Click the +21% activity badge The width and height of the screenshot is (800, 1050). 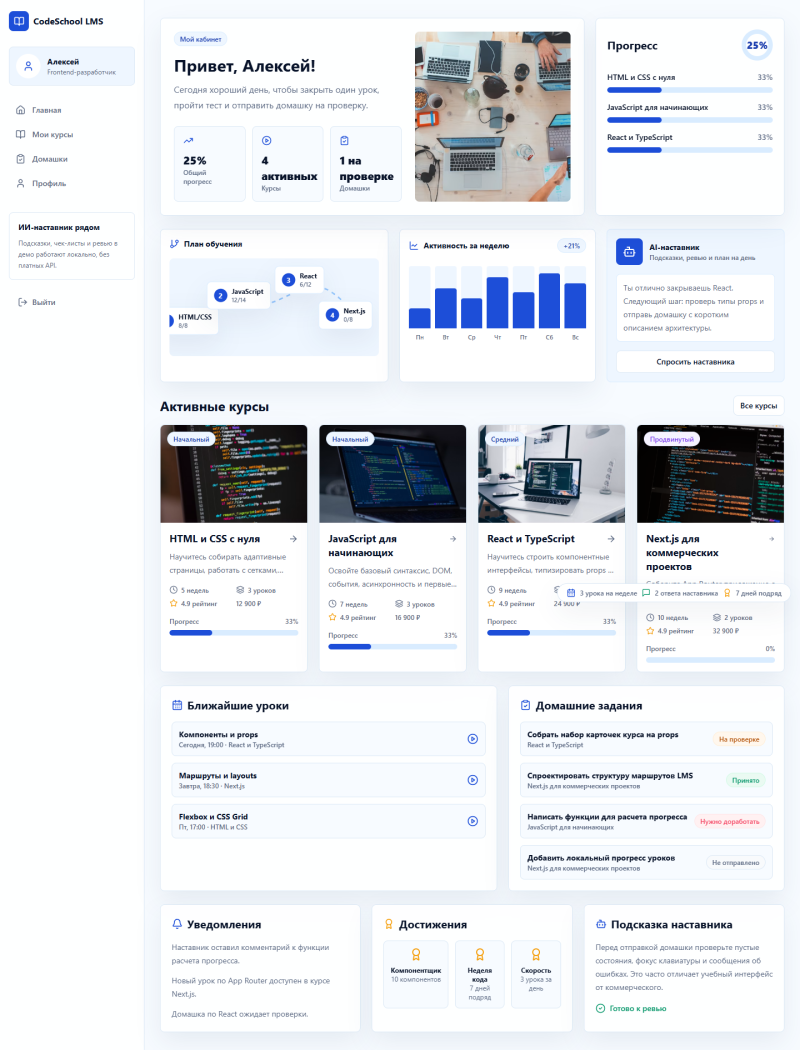(x=572, y=246)
